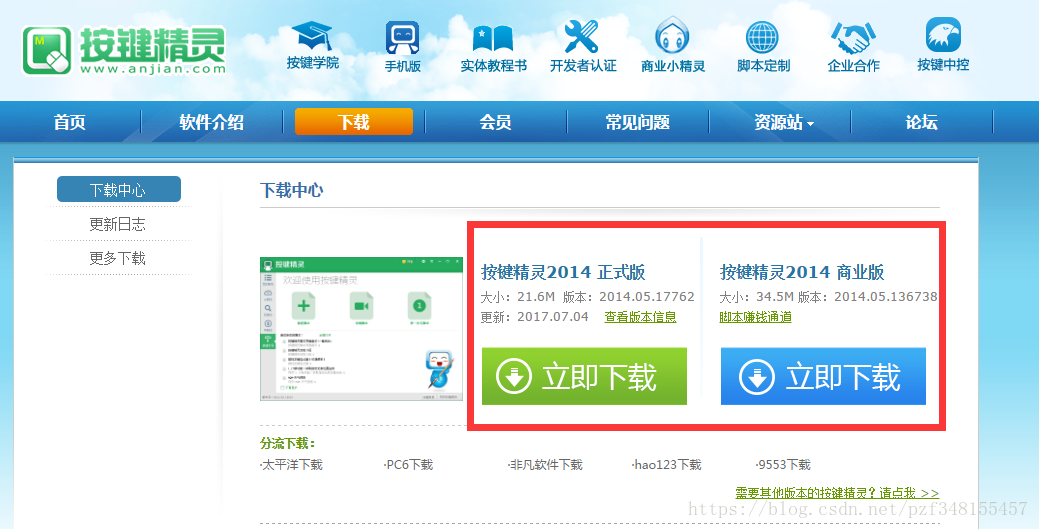The width and height of the screenshot is (1039, 529).
Task: Open 软件介绍 navigation item
Action: [x=211, y=122]
